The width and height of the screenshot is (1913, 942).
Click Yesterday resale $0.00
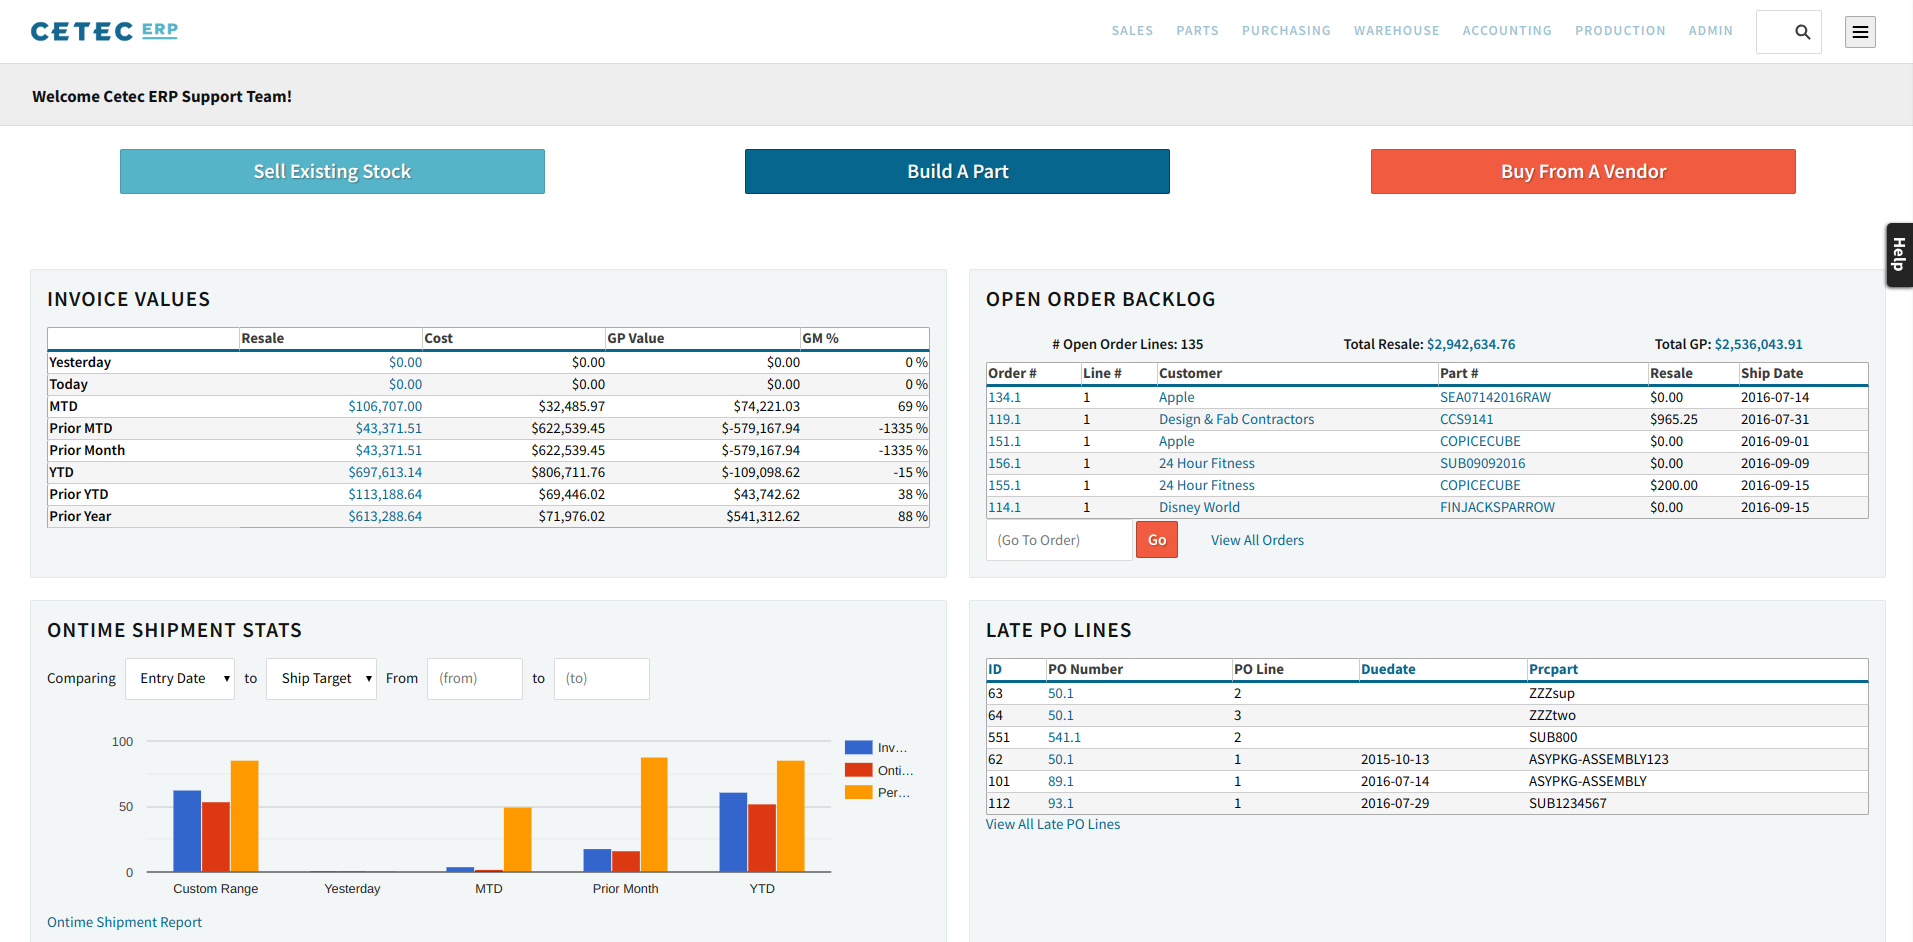pyautogui.click(x=405, y=362)
